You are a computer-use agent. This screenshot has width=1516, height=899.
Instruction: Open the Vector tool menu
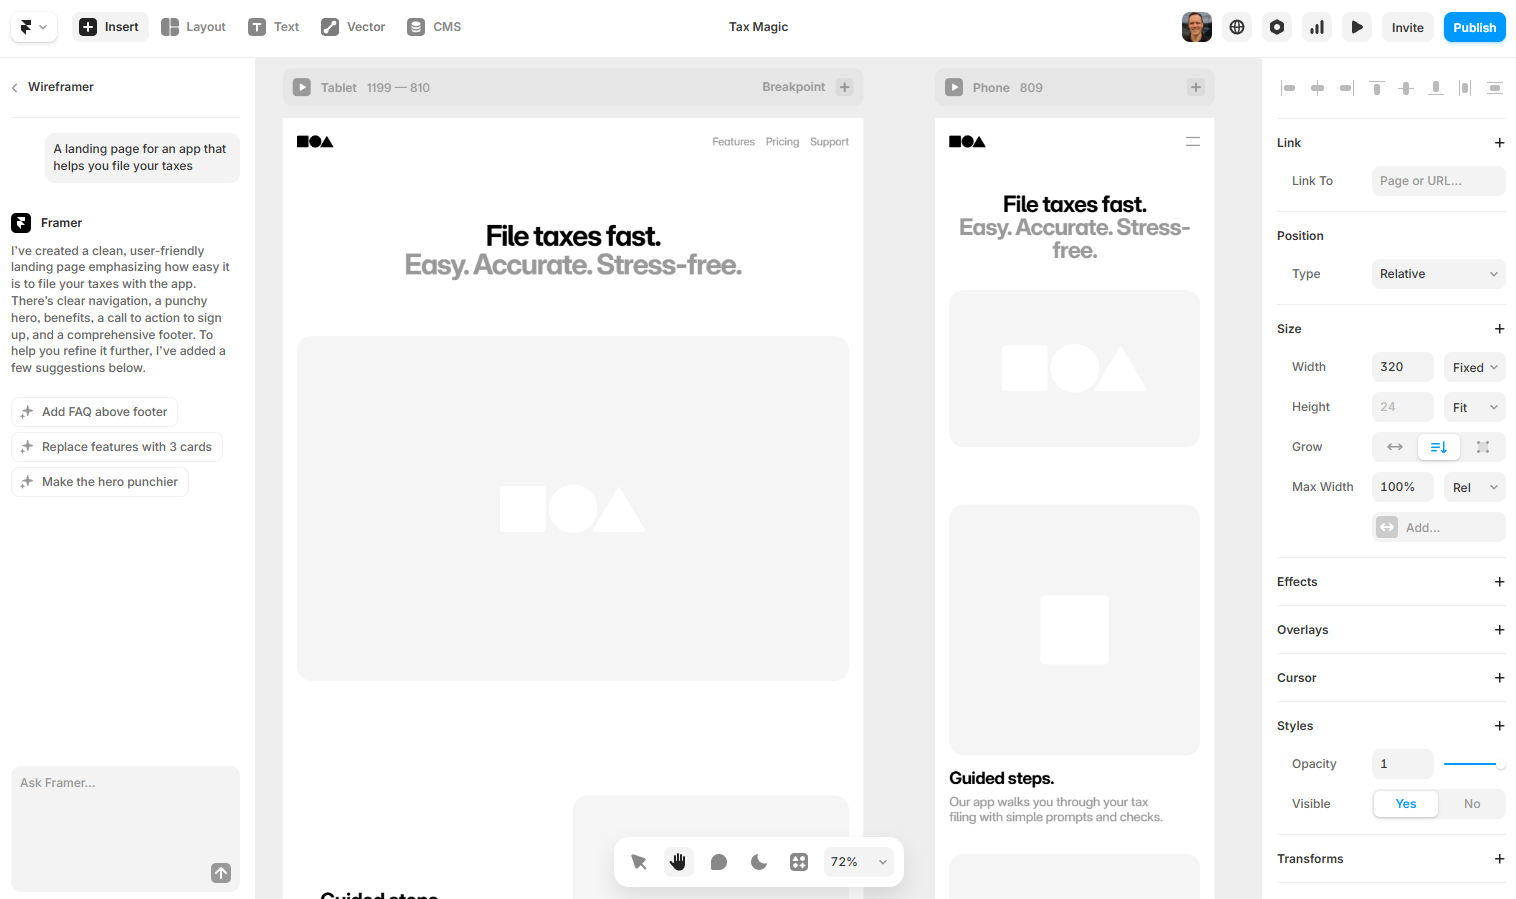click(x=353, y=27)
